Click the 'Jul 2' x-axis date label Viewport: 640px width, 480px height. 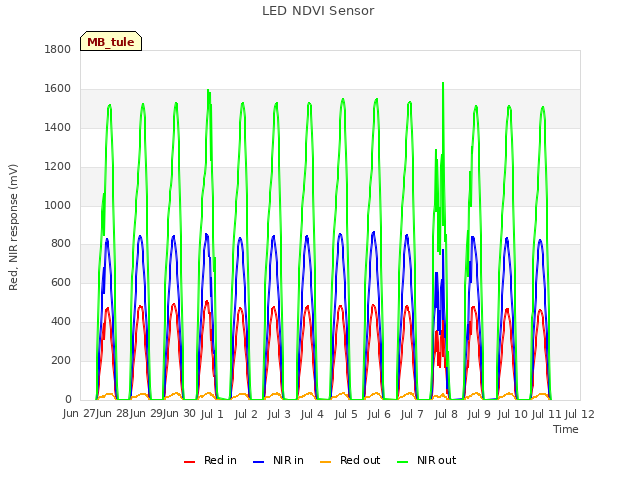(x=246, y=414)
